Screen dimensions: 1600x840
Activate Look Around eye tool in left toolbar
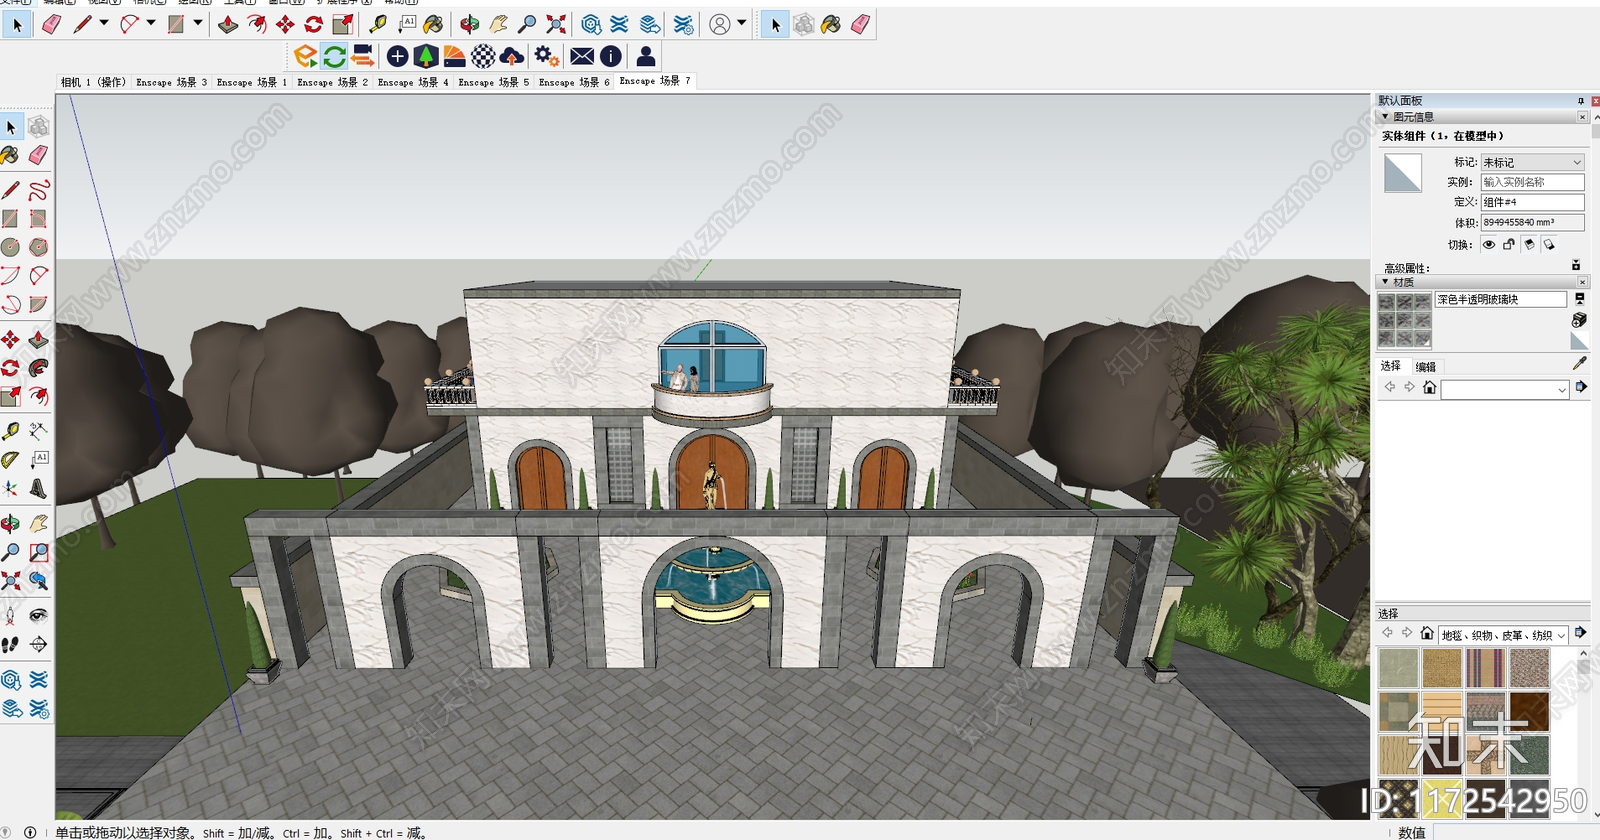(x=39, y=615)
